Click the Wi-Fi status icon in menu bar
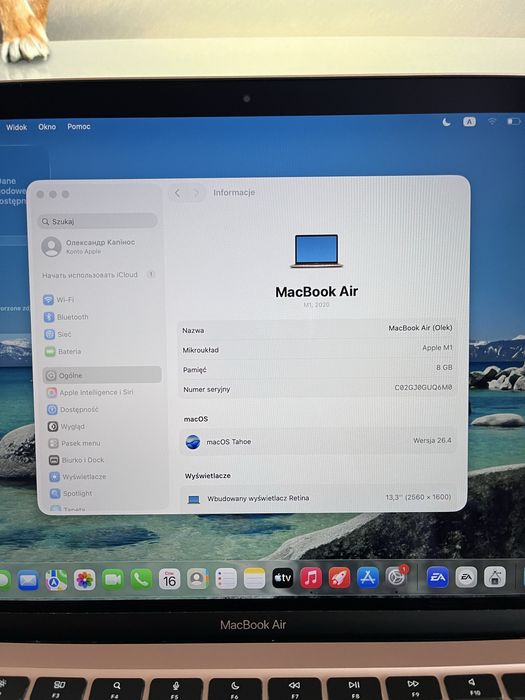The height and width of the screenshot is (700, 525). [x=492, y=121]
